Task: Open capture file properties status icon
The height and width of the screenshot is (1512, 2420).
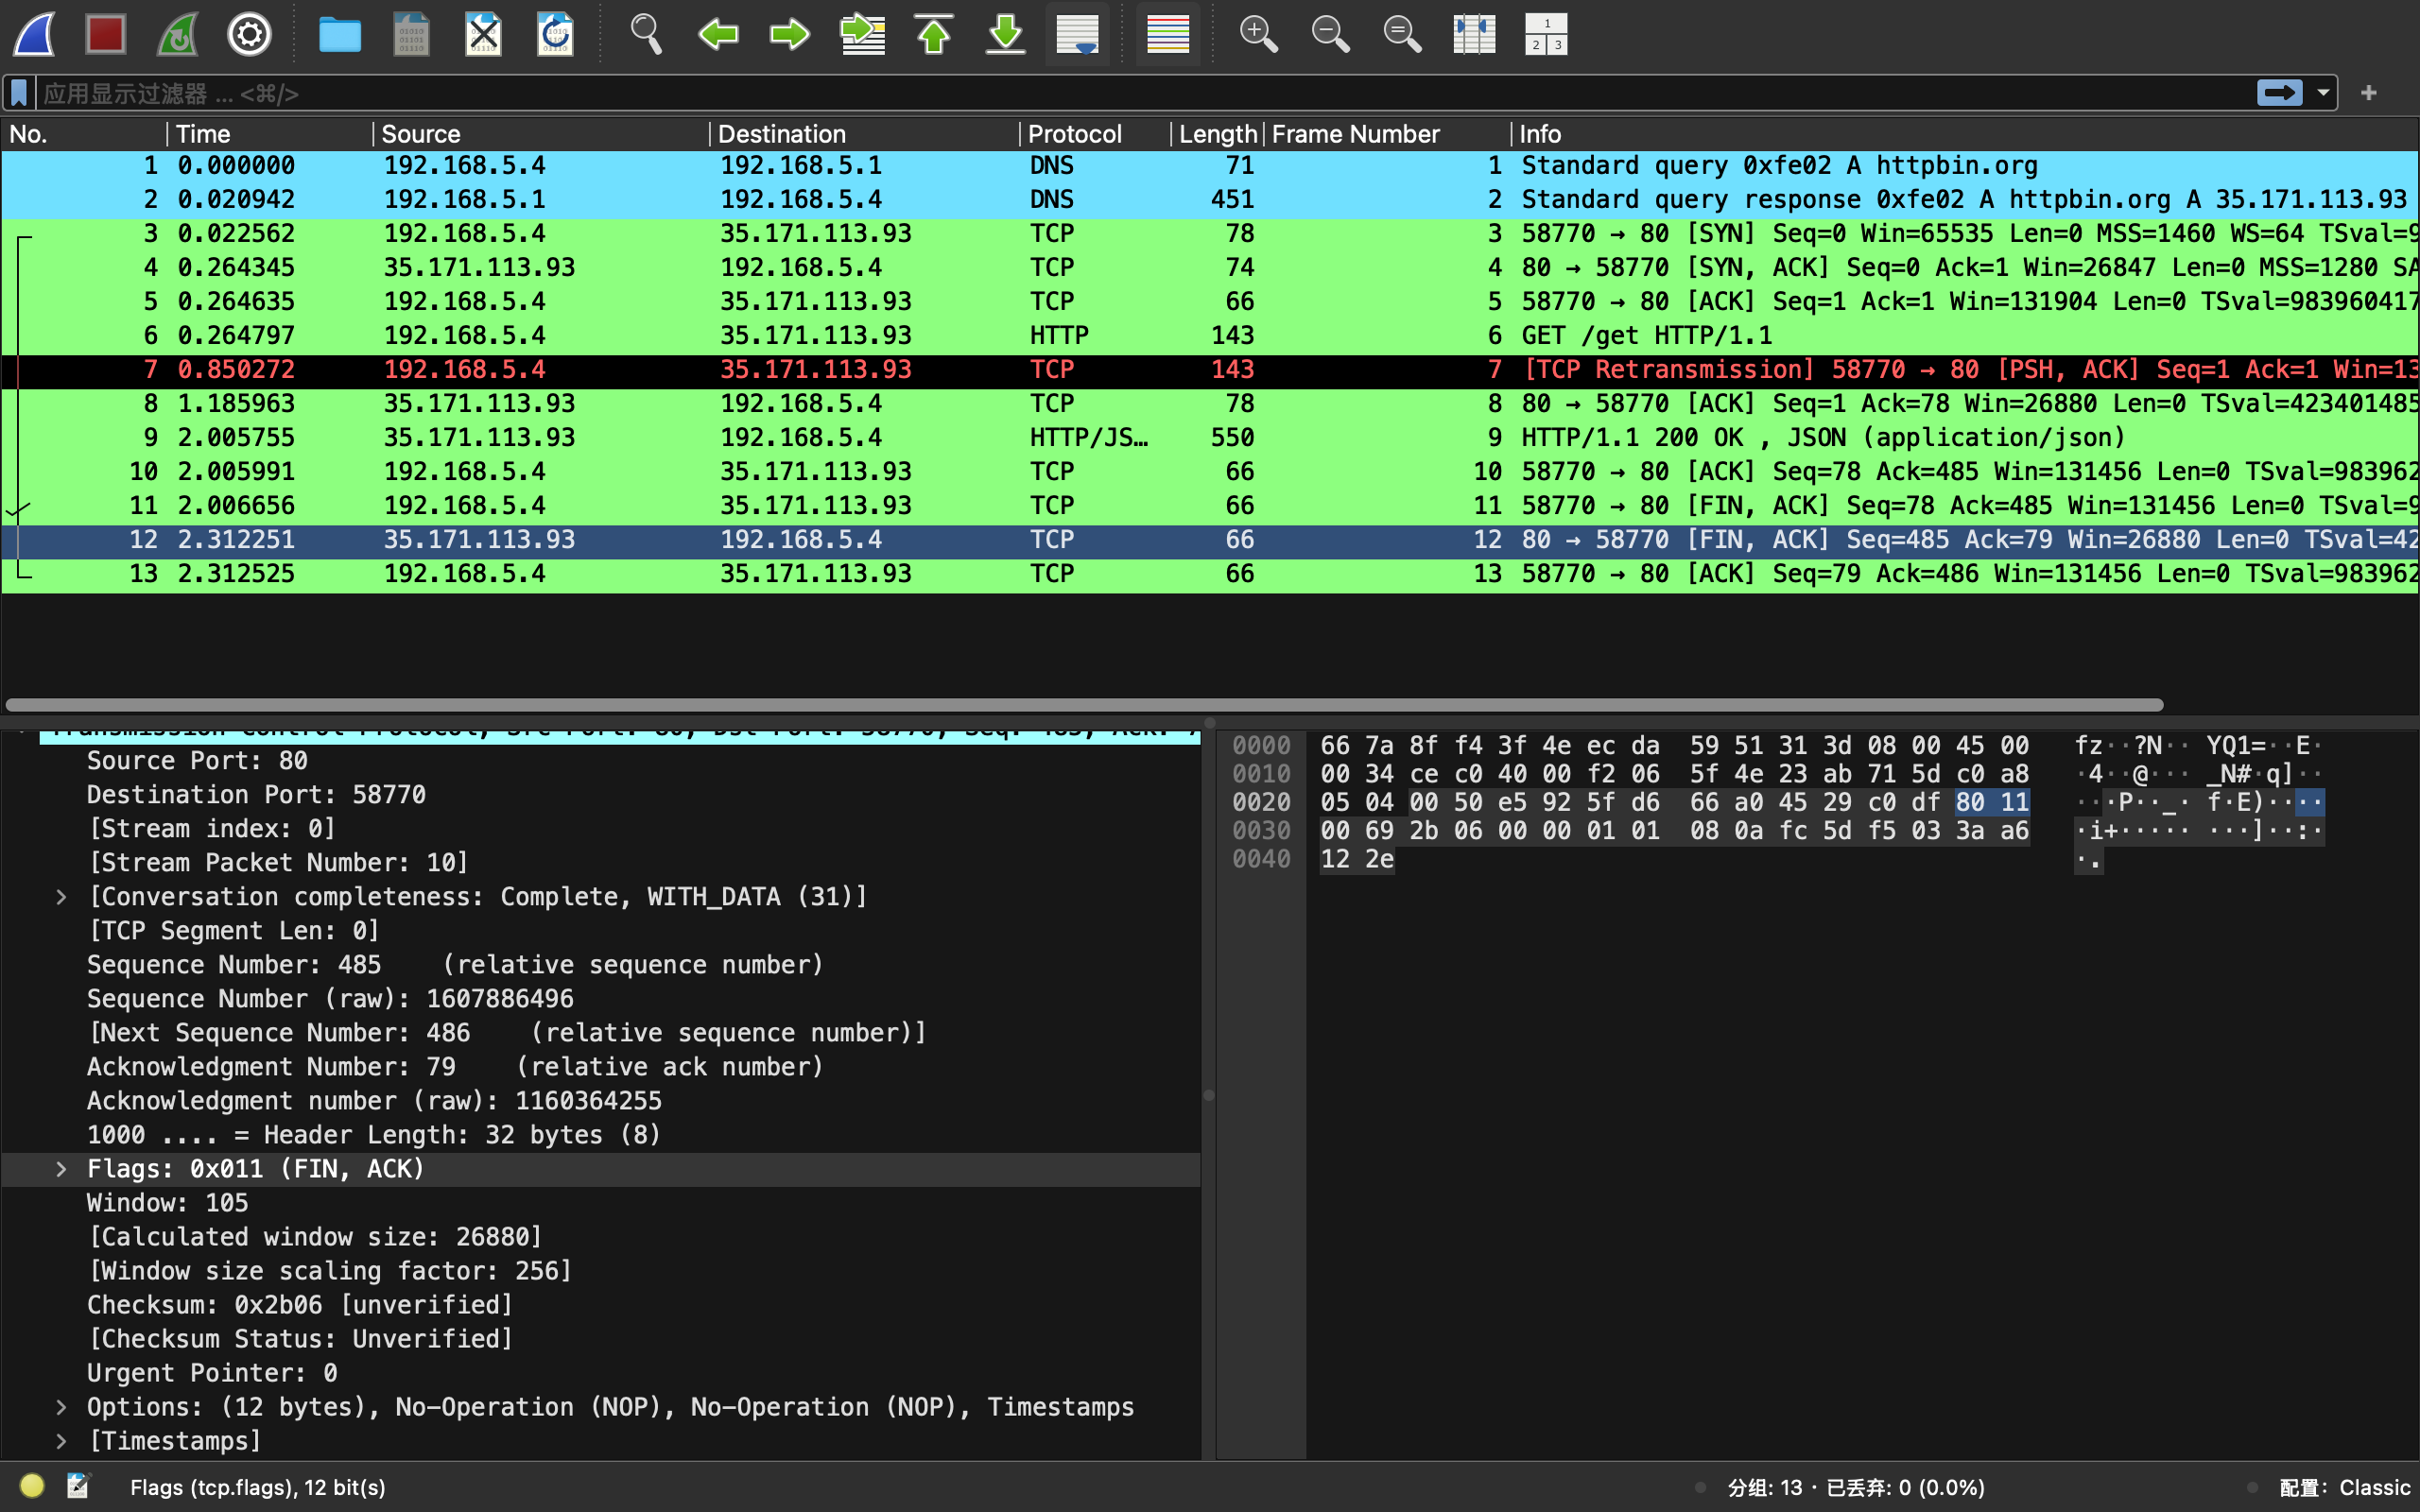Action: point(78,1486)
